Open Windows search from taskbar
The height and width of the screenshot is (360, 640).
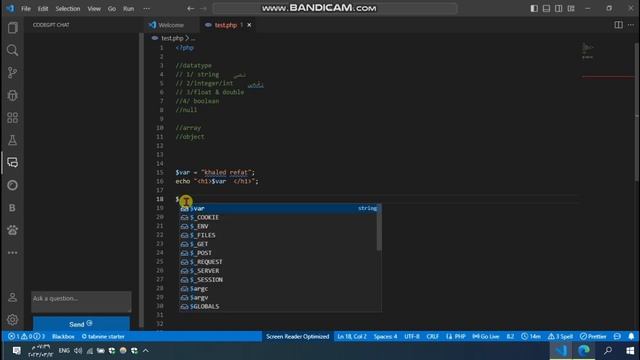608,351
